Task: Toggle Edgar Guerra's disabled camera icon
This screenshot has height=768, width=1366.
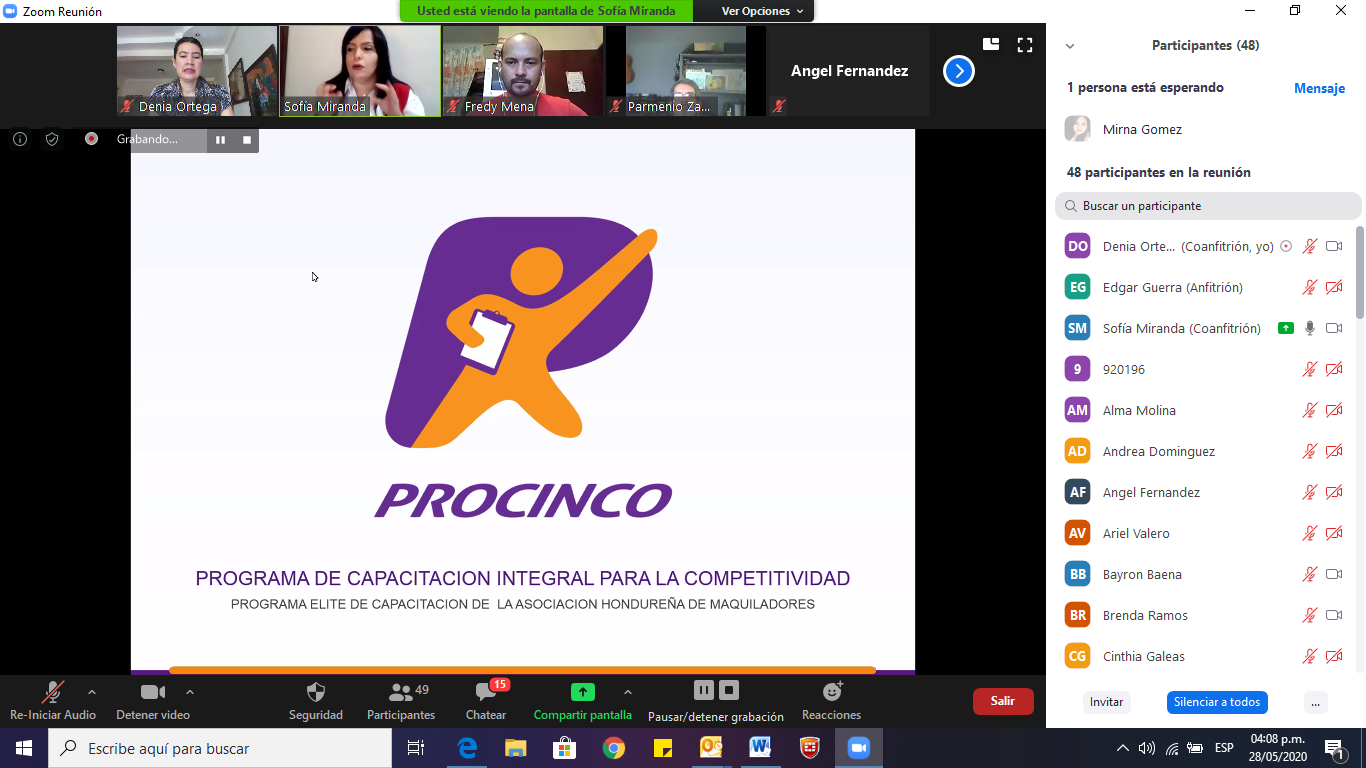Action: coord(1334,287)
